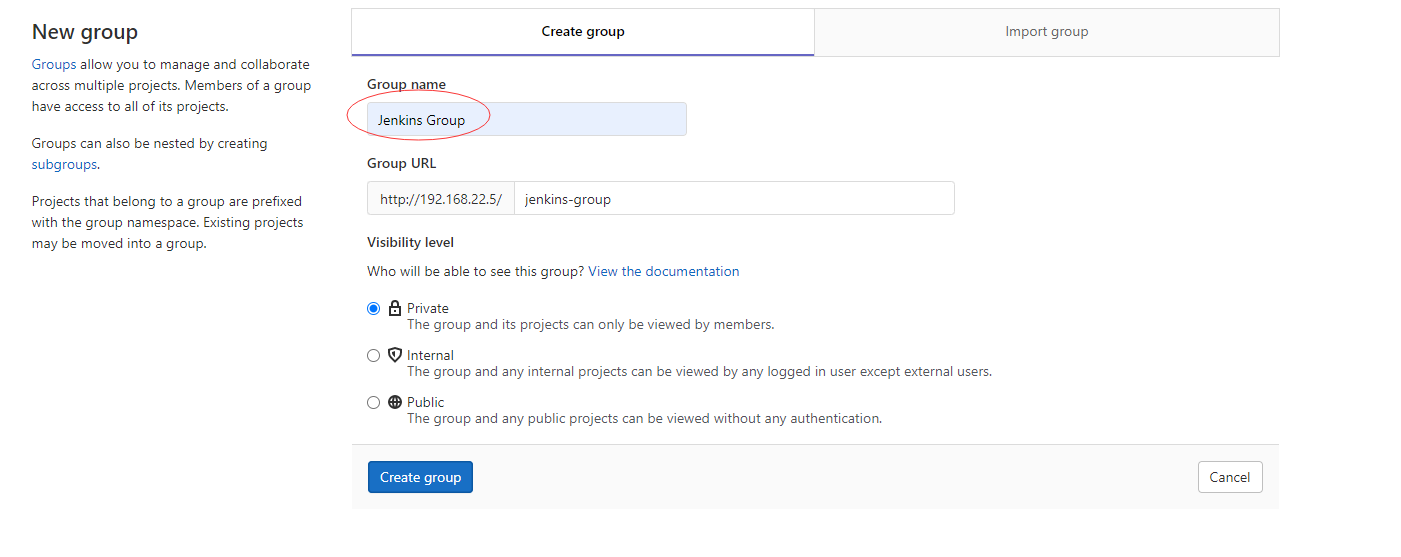
Task: Click the shield icon beside Internal
Action: click(x=394, y=355)
